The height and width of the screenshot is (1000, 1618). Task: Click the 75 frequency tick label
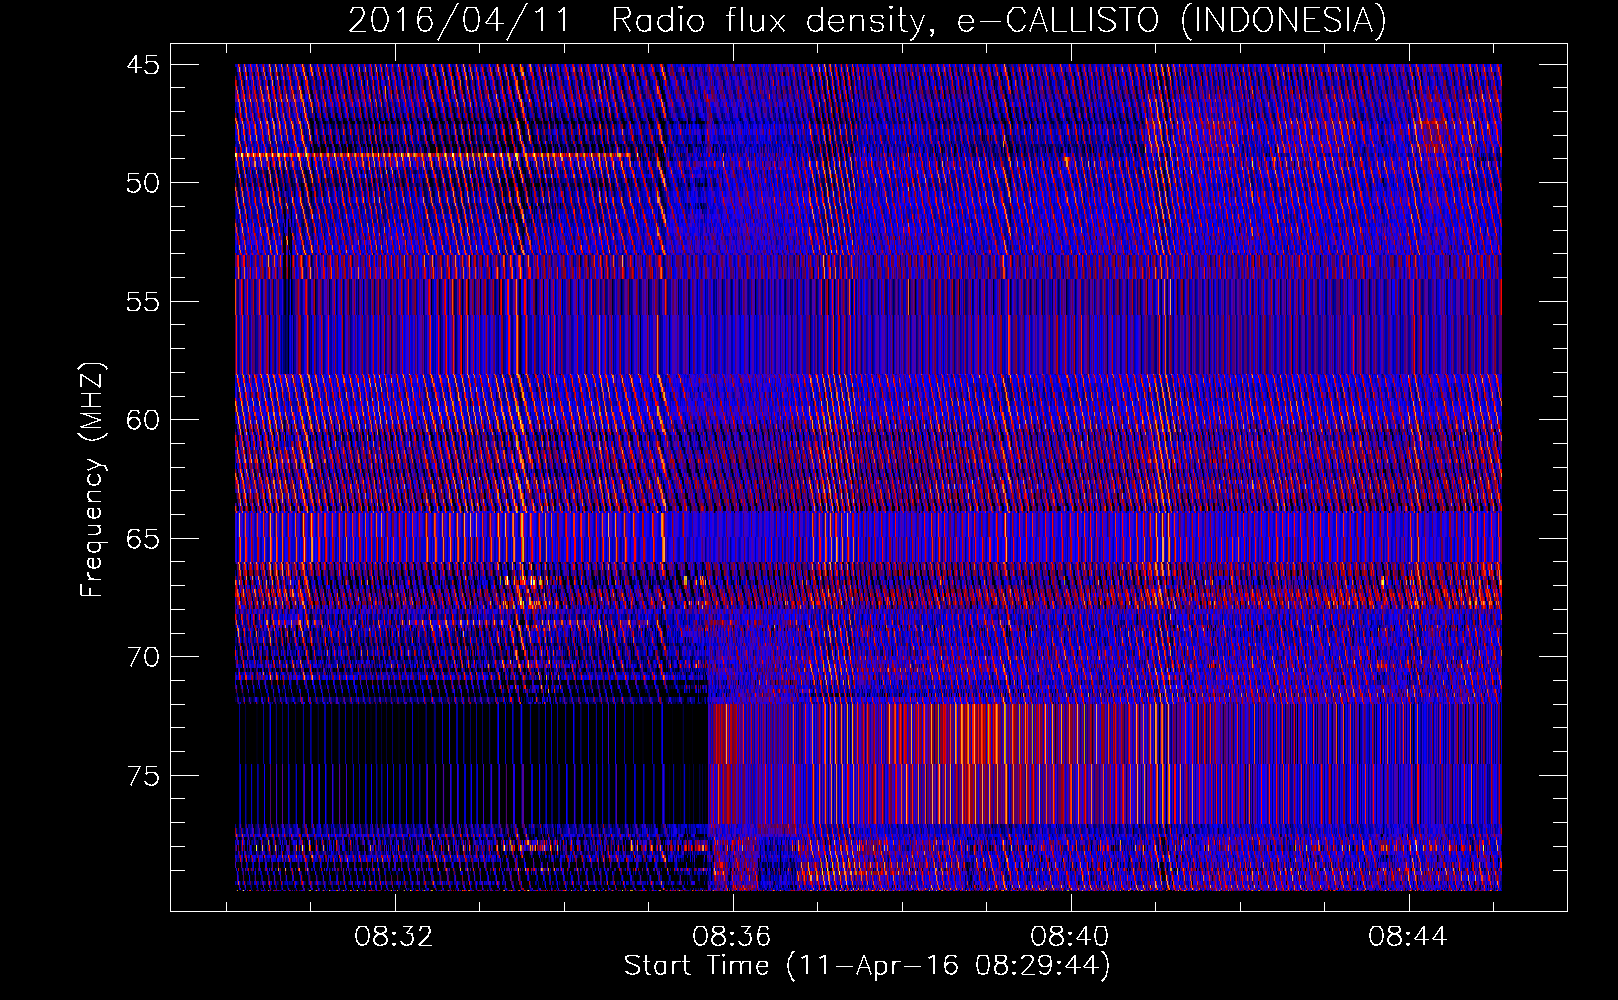click(x=142, y=776)
